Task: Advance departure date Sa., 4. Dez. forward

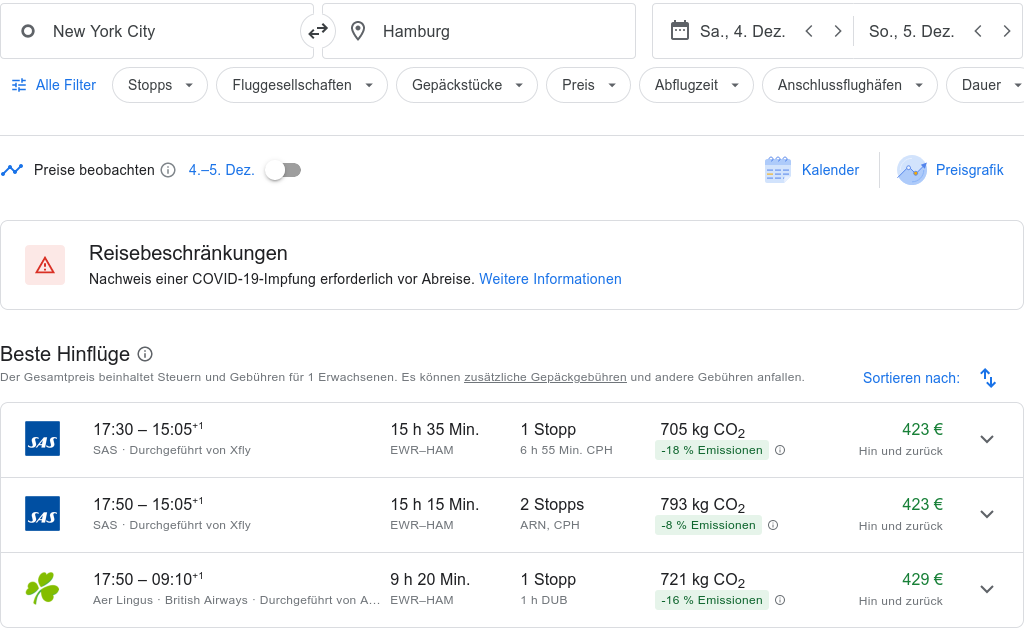Action: [838, 31]
